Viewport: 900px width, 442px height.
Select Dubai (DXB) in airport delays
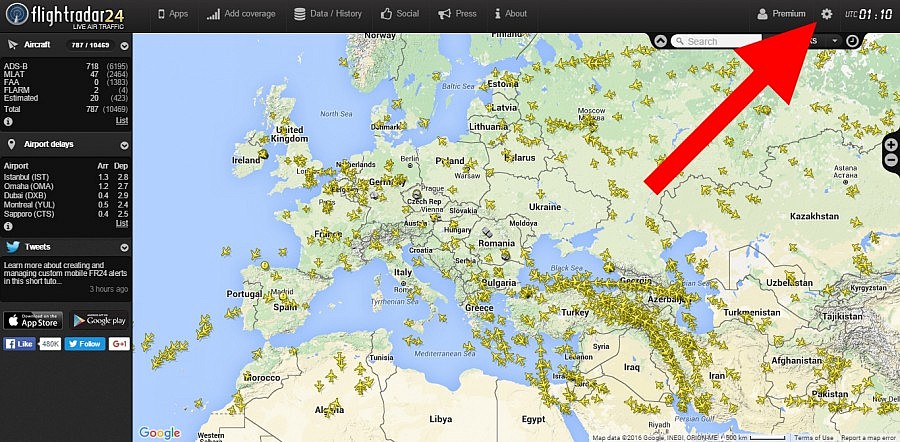pyautogui.click(x=65, y=196)
